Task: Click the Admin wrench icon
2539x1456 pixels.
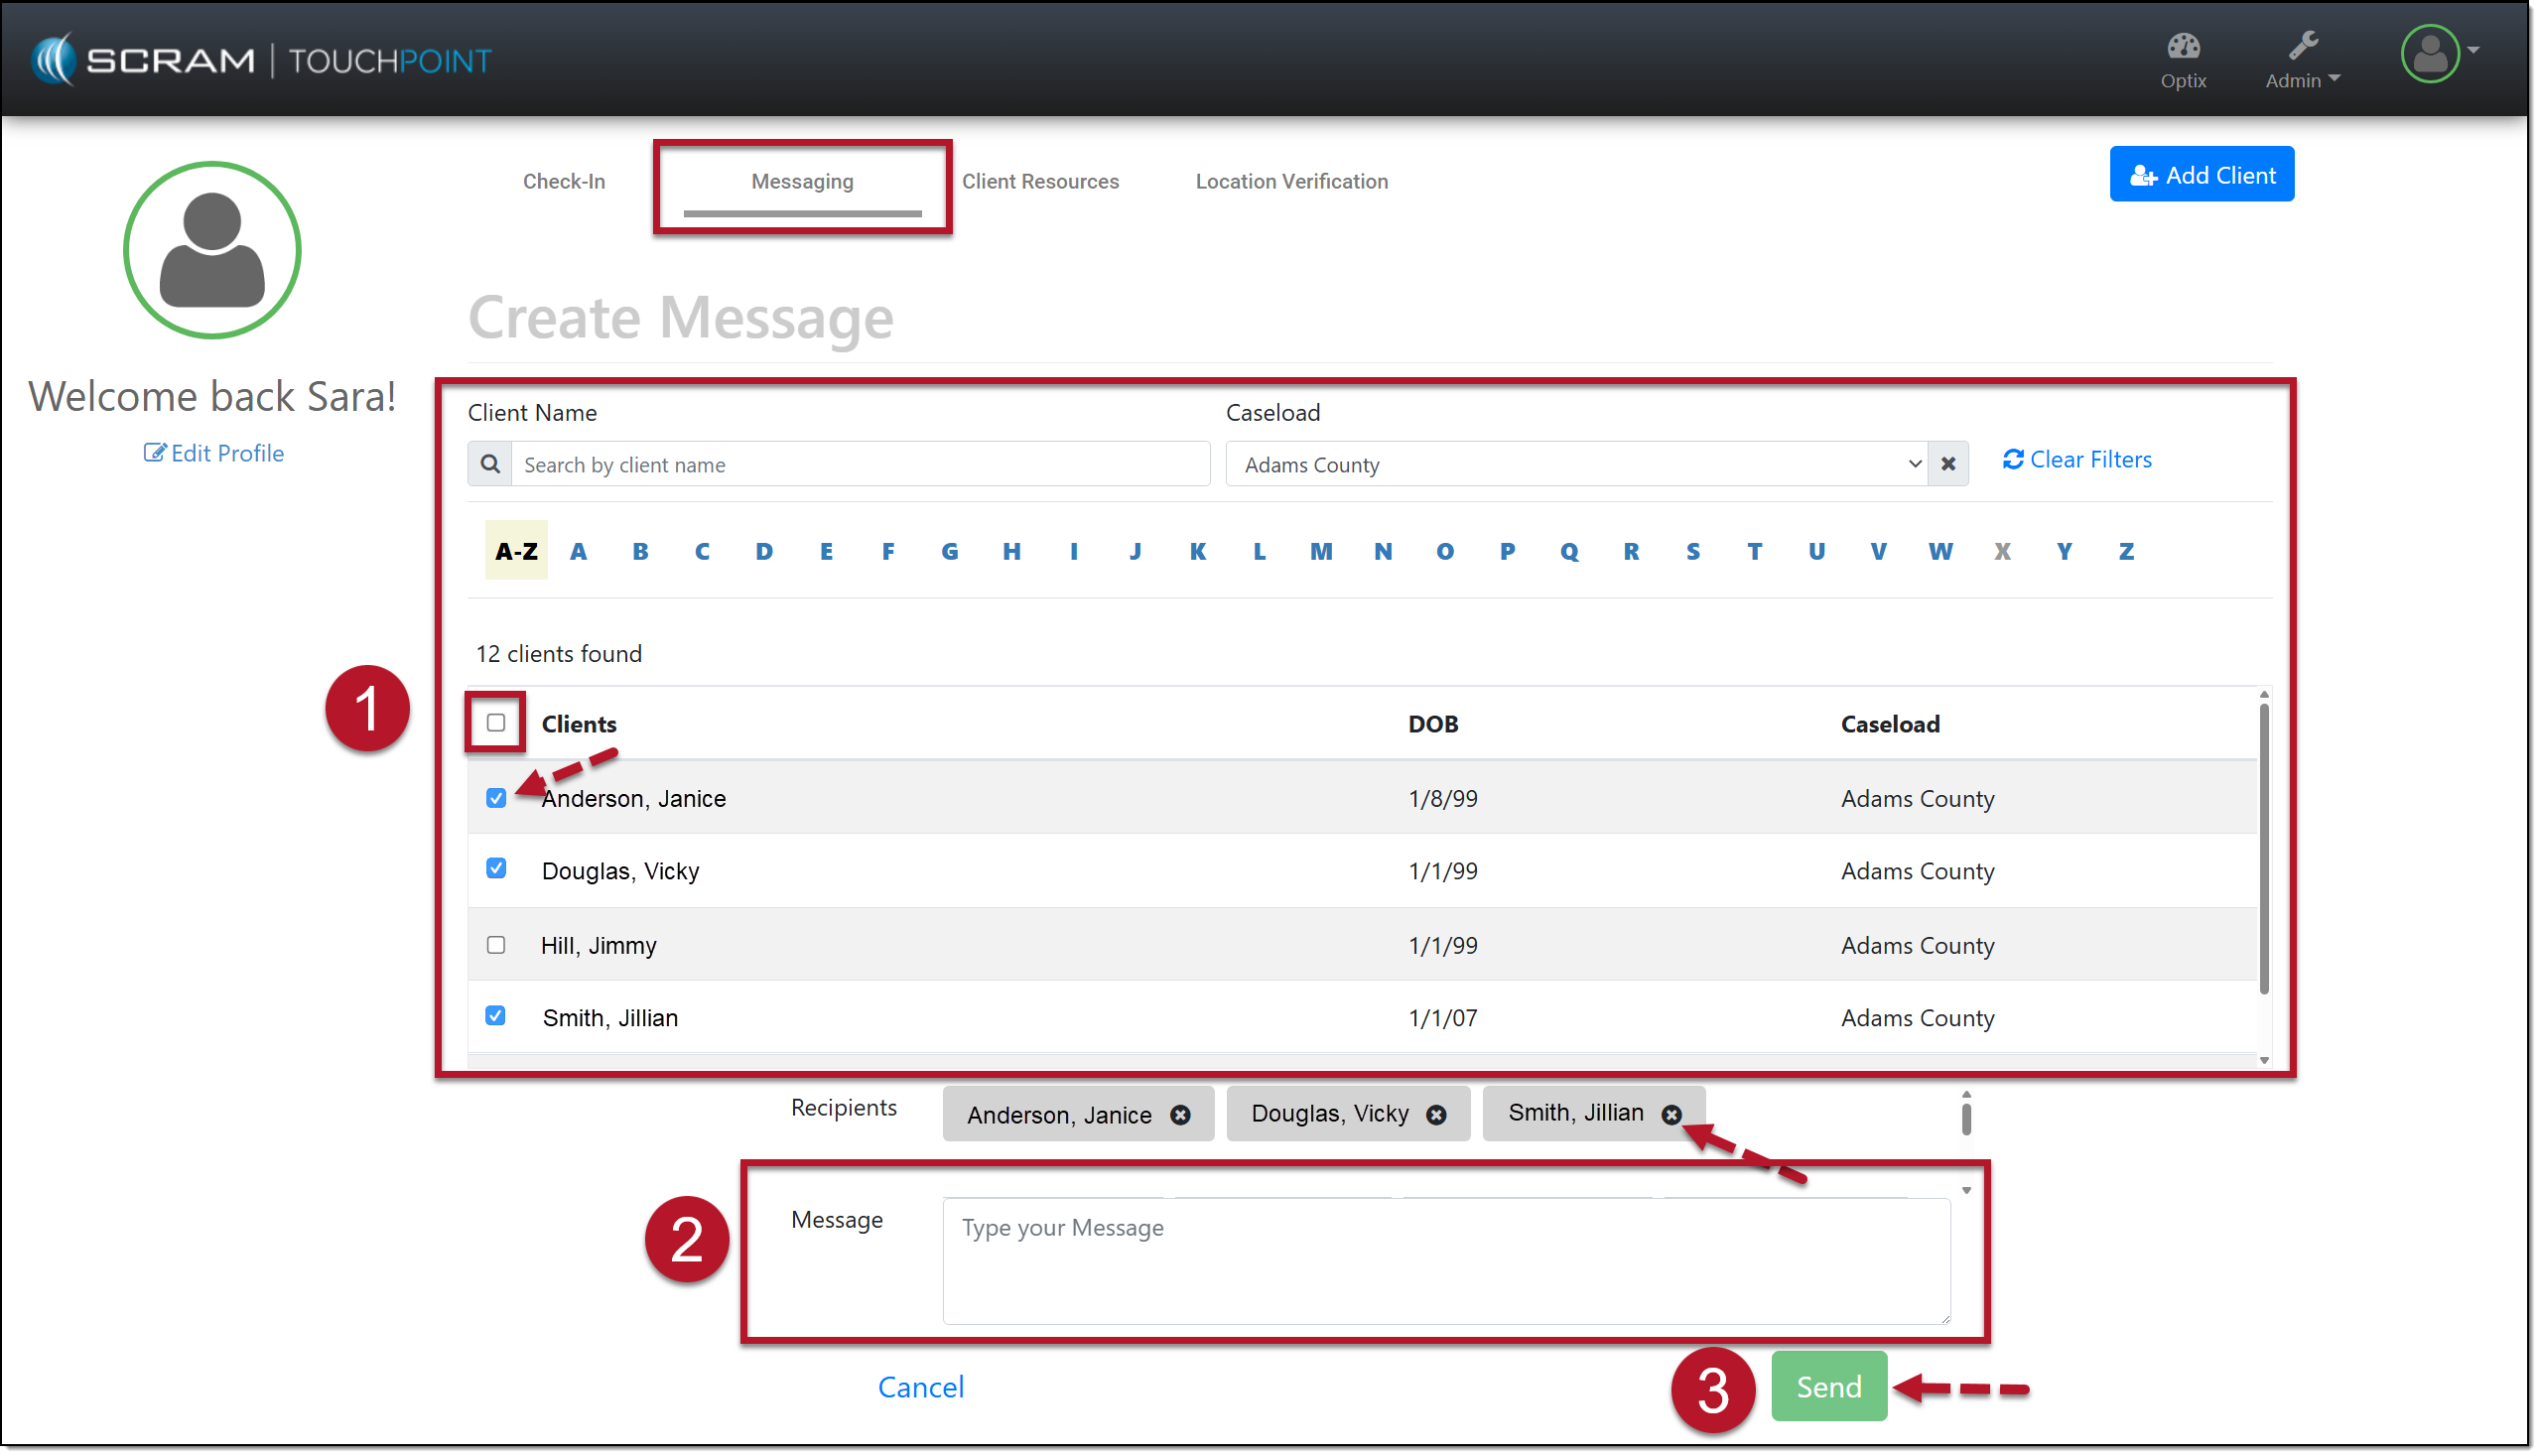Action: 2305,45
